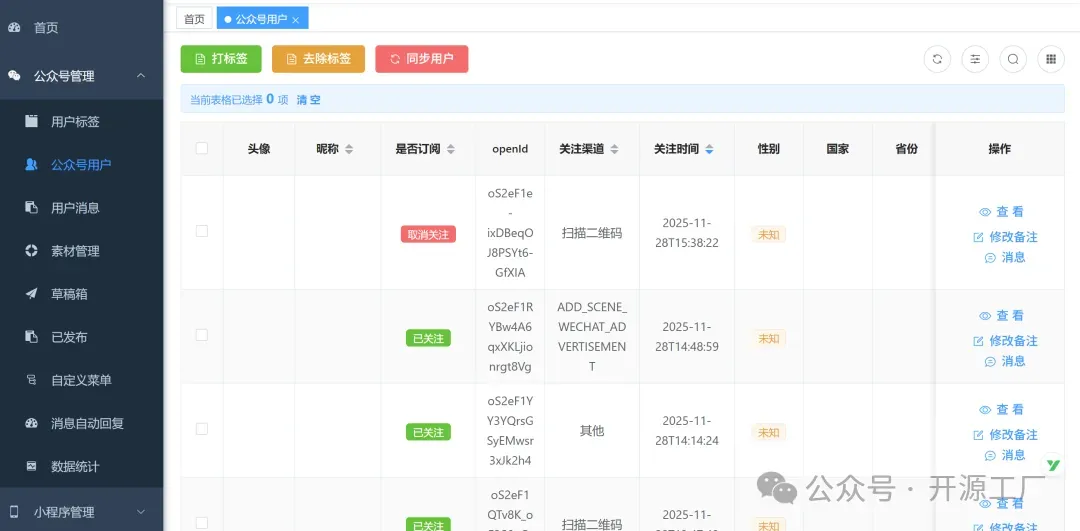Click the 未知 gender tag in the 14:14:24 row
Screen dimensions: 1080x531
tap(768, 433)
